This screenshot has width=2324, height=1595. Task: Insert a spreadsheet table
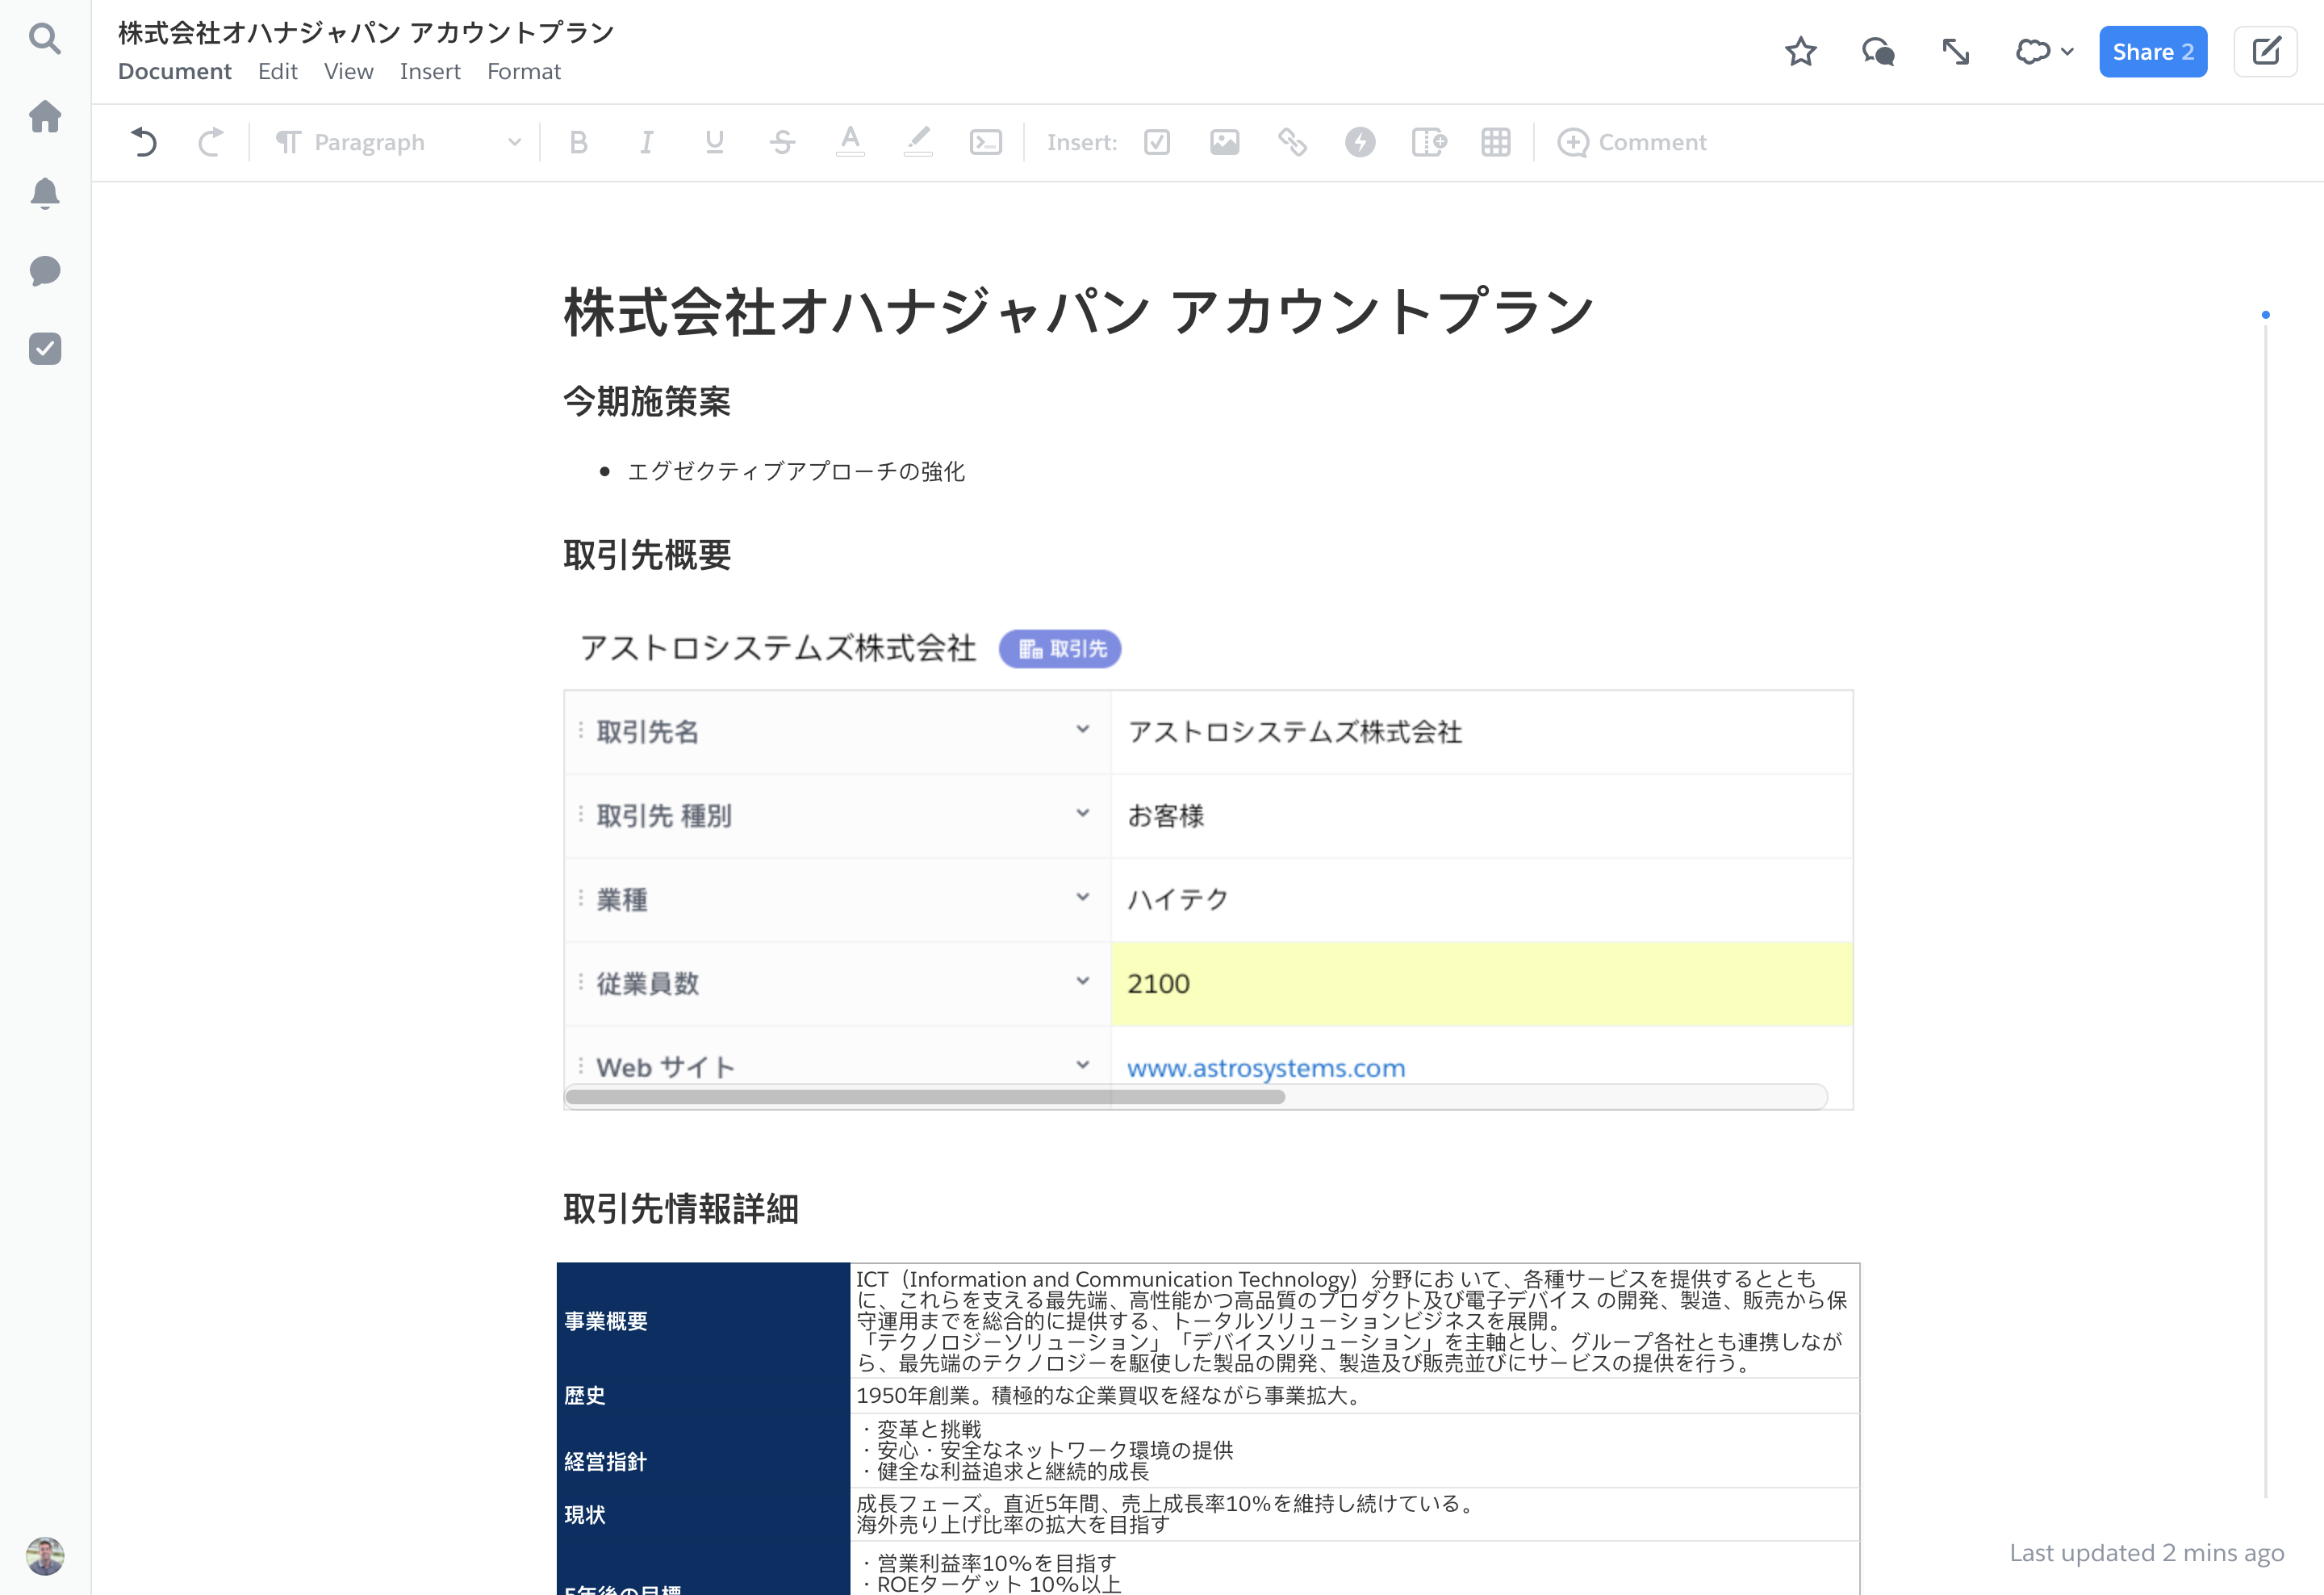(x=1495, y=142)
